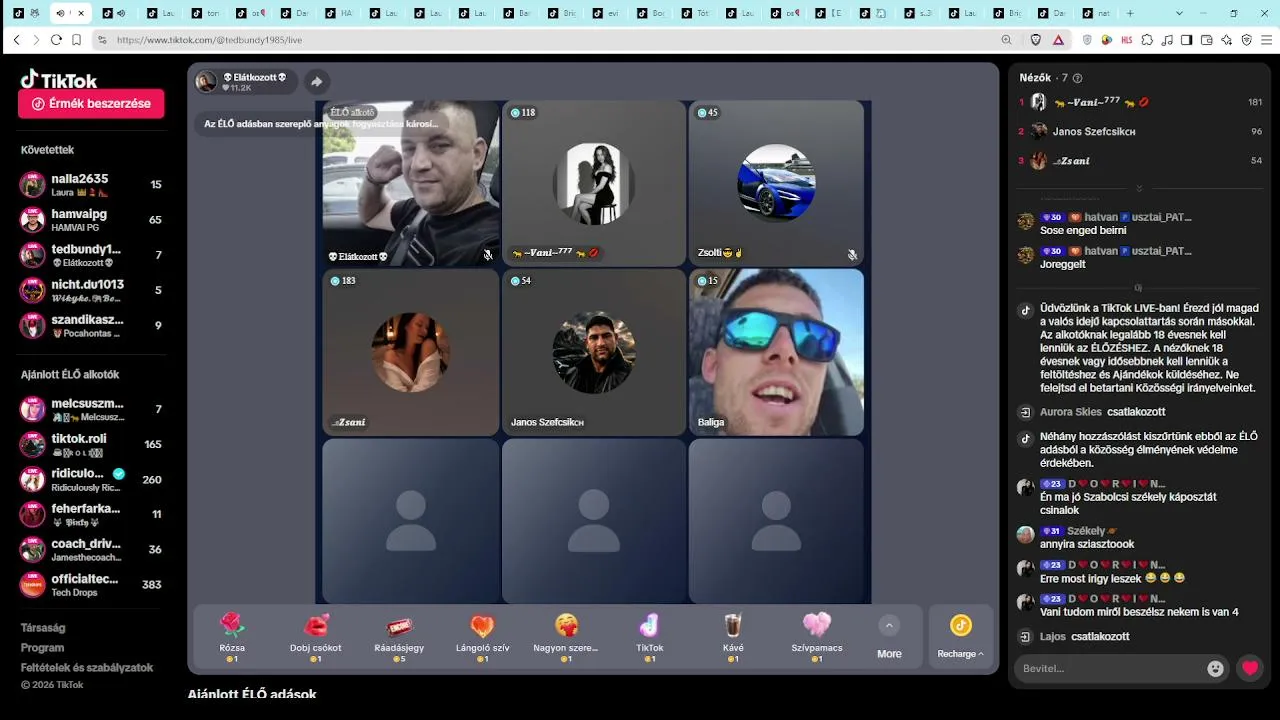The image size is (1280, 720).
Task: Open officialtec... Tech Drops live
Action: coord(91,584)
